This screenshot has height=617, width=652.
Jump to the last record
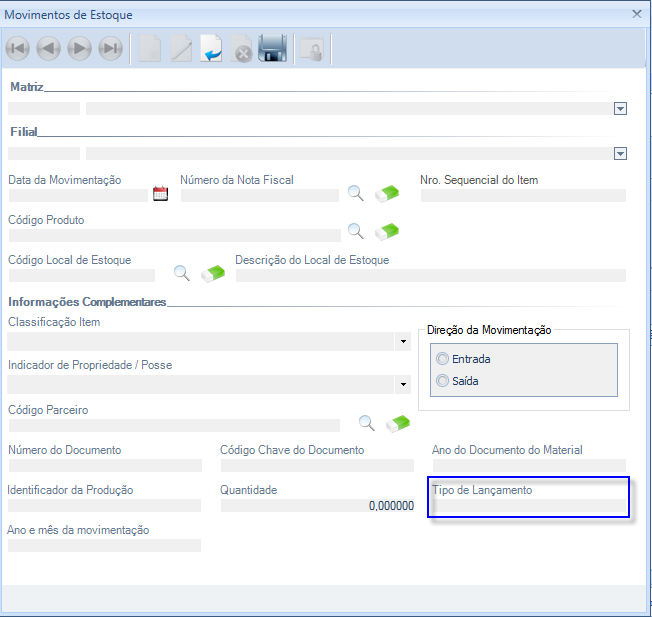pos(110,48)
